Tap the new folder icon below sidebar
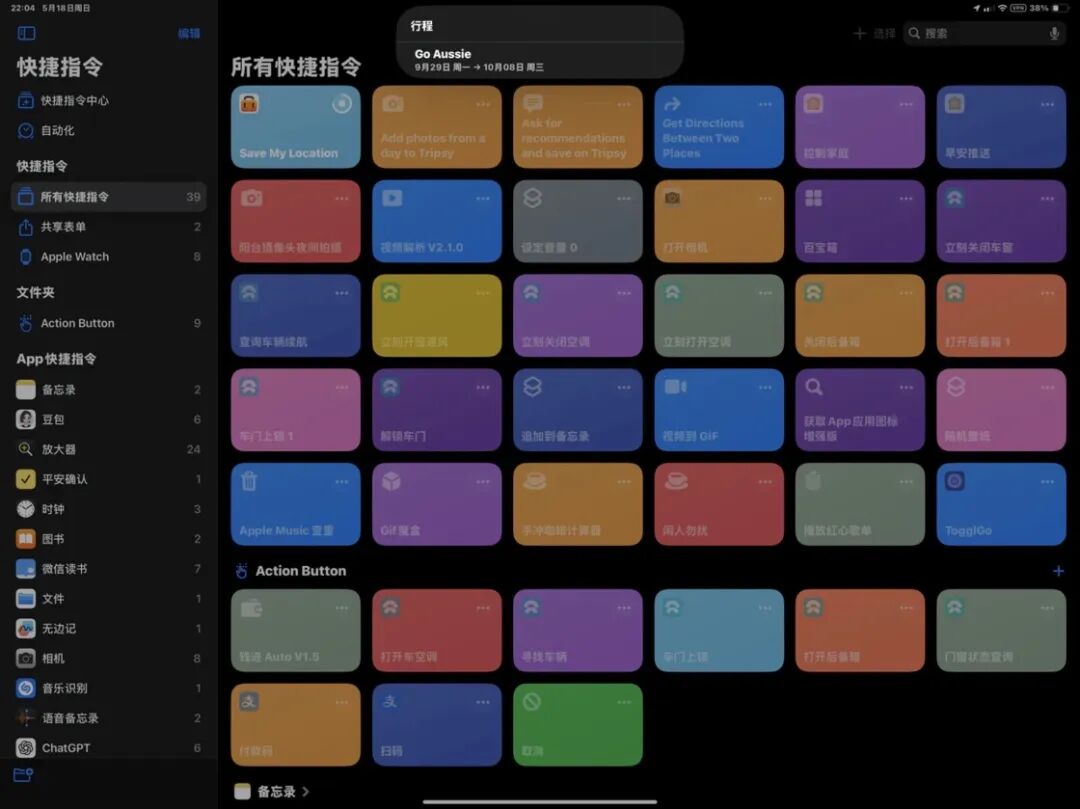Viewport: 1080px width, 809px height. pyautogui.click(x=23, y=775)
